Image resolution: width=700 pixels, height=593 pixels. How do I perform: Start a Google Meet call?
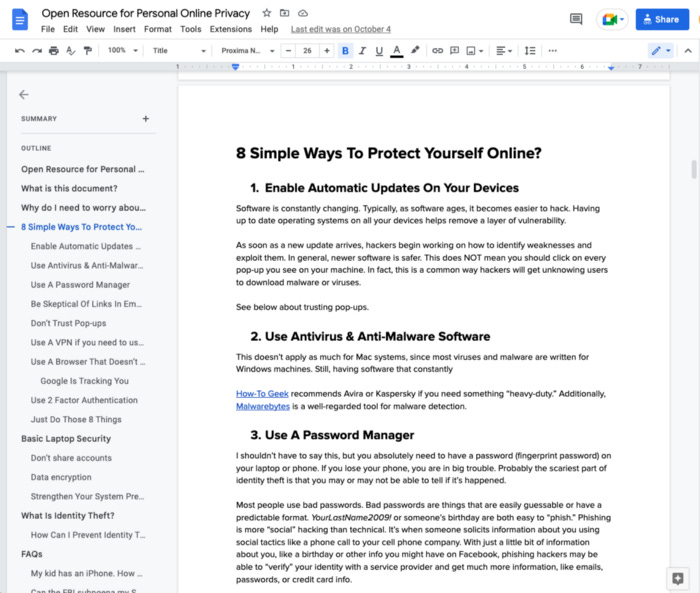(x=612, y=19)
